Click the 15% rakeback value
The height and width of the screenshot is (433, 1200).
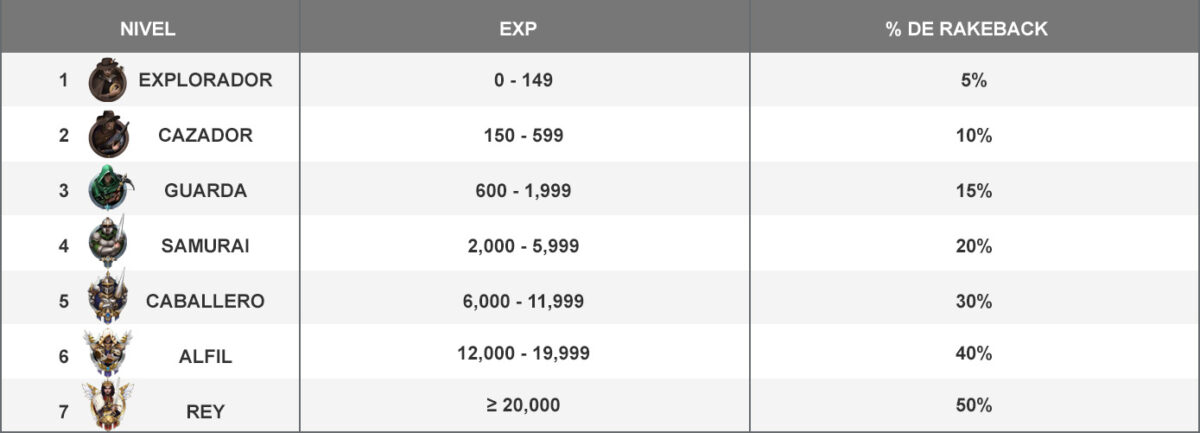click(x=973, y=190)
